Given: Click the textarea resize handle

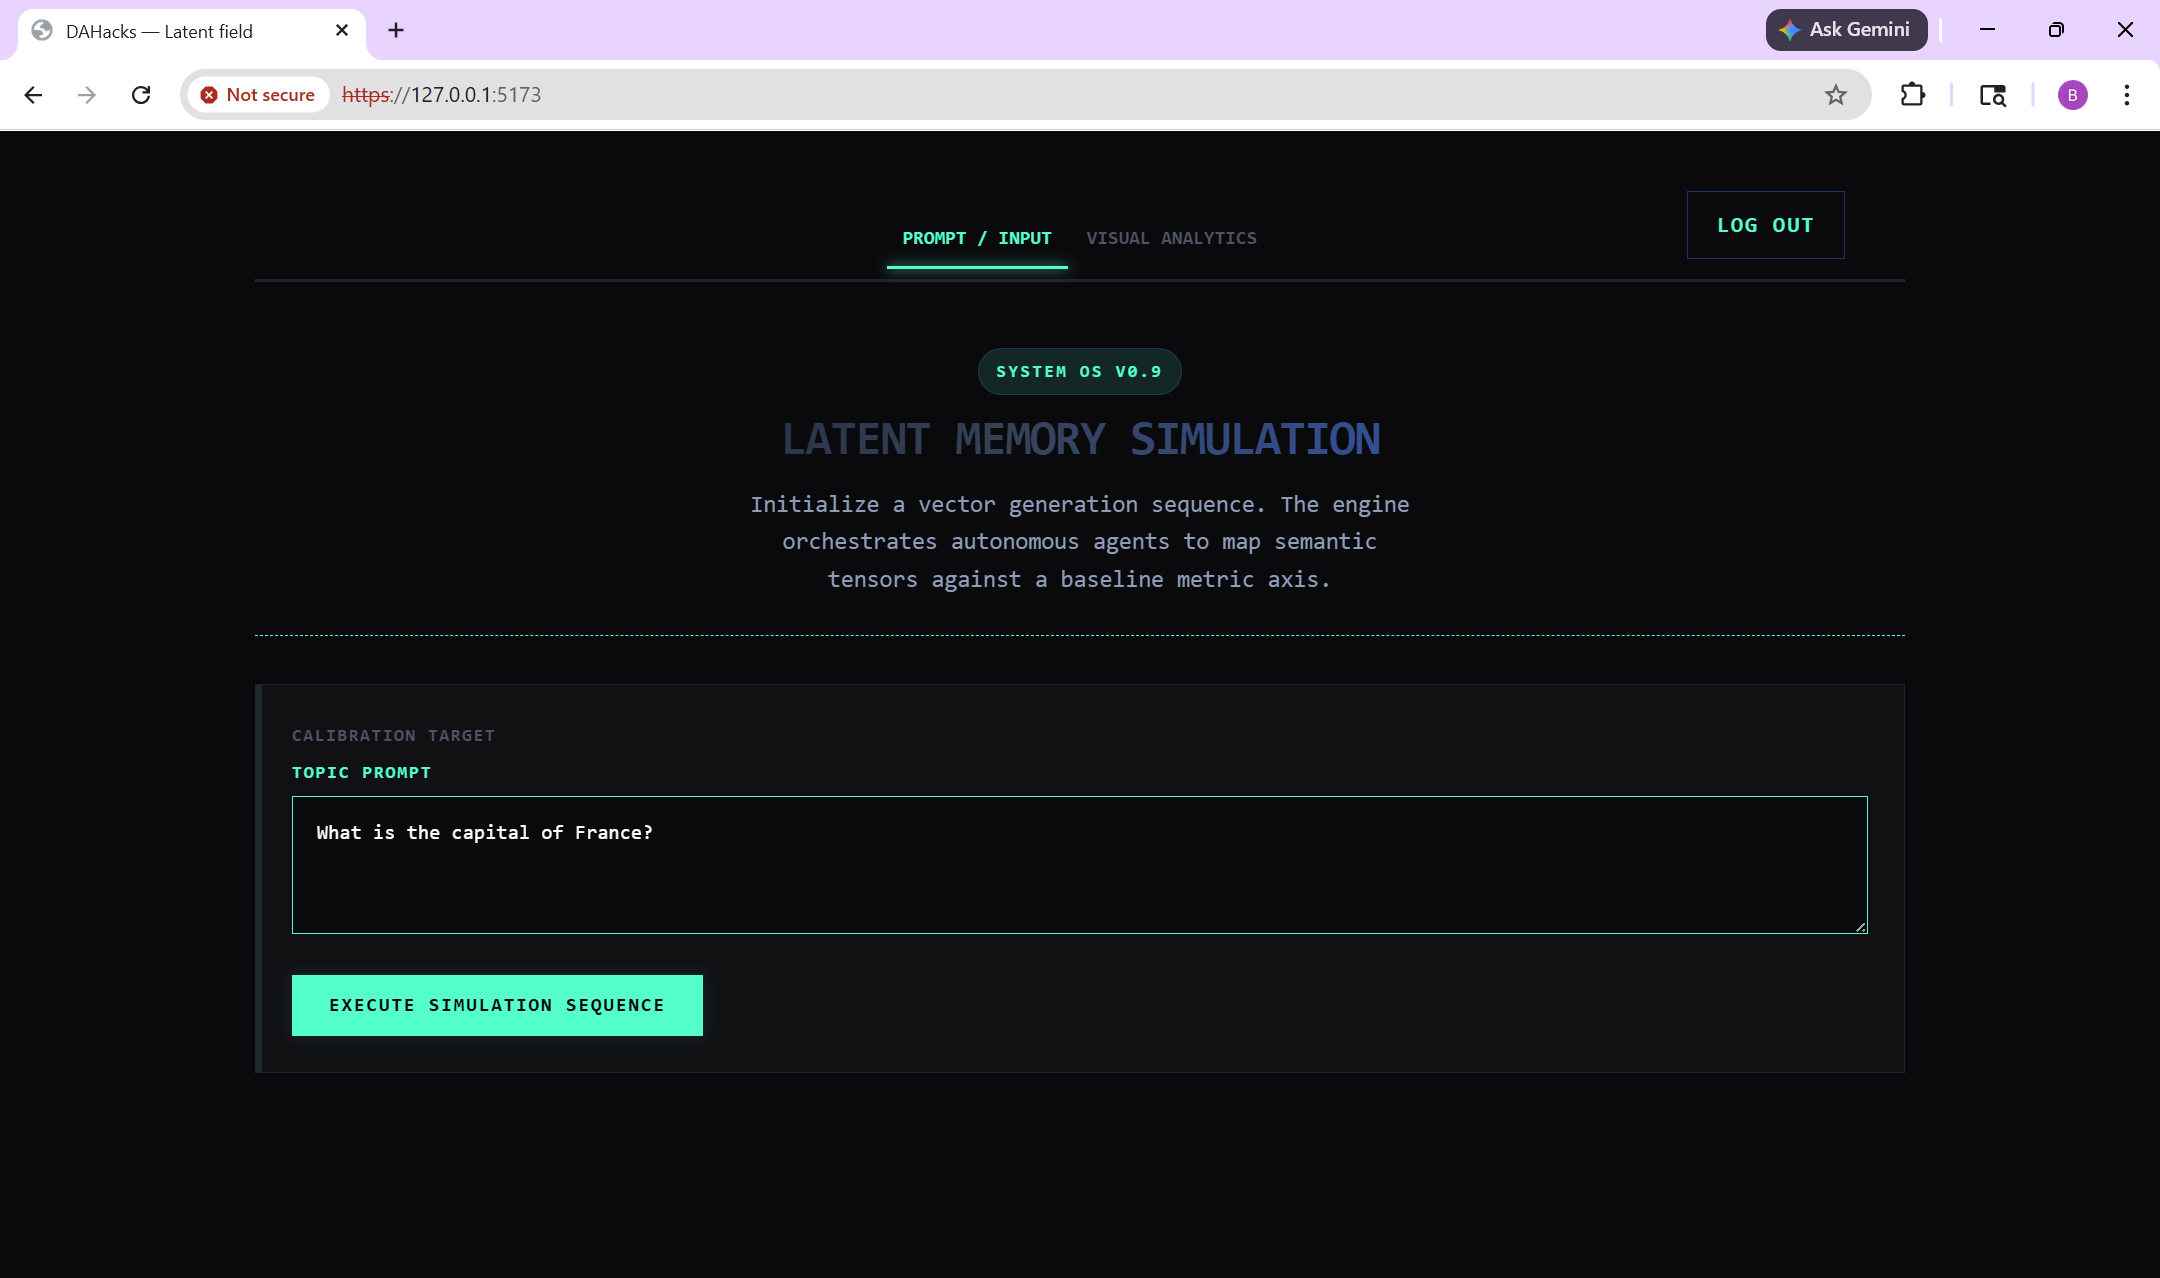Looking at the screenshot, I should 1860,927.
